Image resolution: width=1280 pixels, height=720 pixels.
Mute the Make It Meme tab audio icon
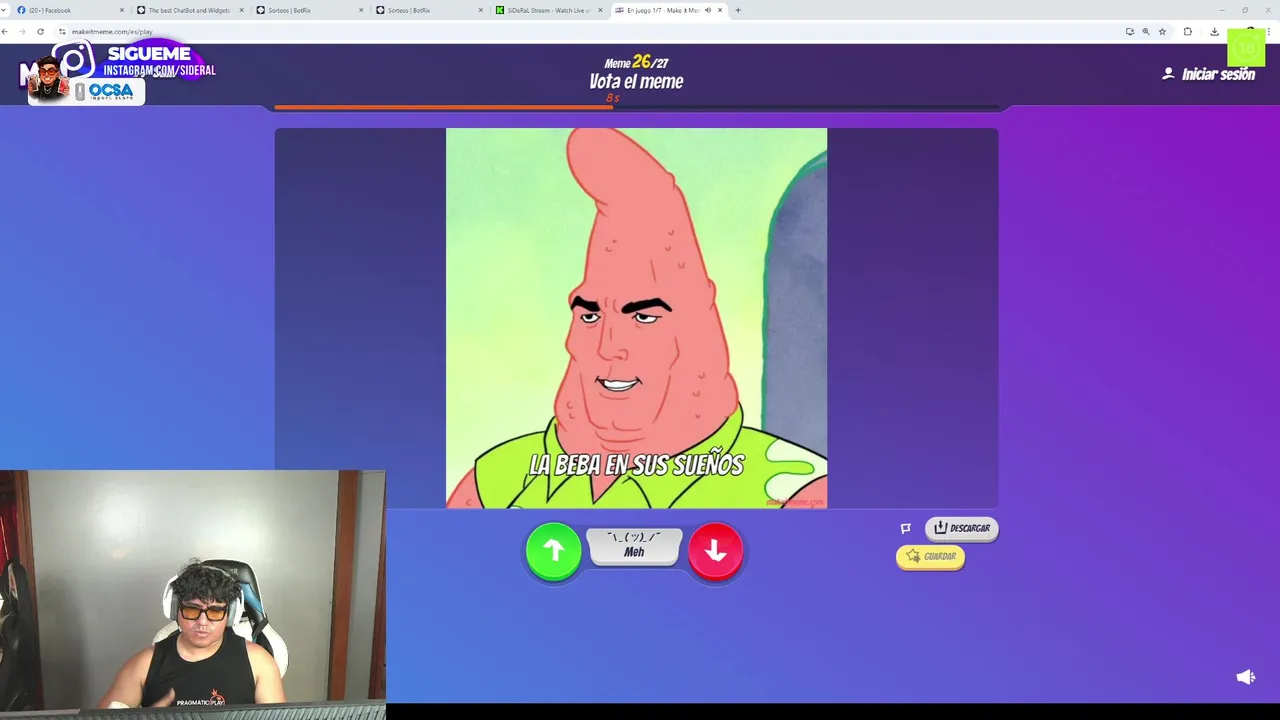(x=708, y=10)
